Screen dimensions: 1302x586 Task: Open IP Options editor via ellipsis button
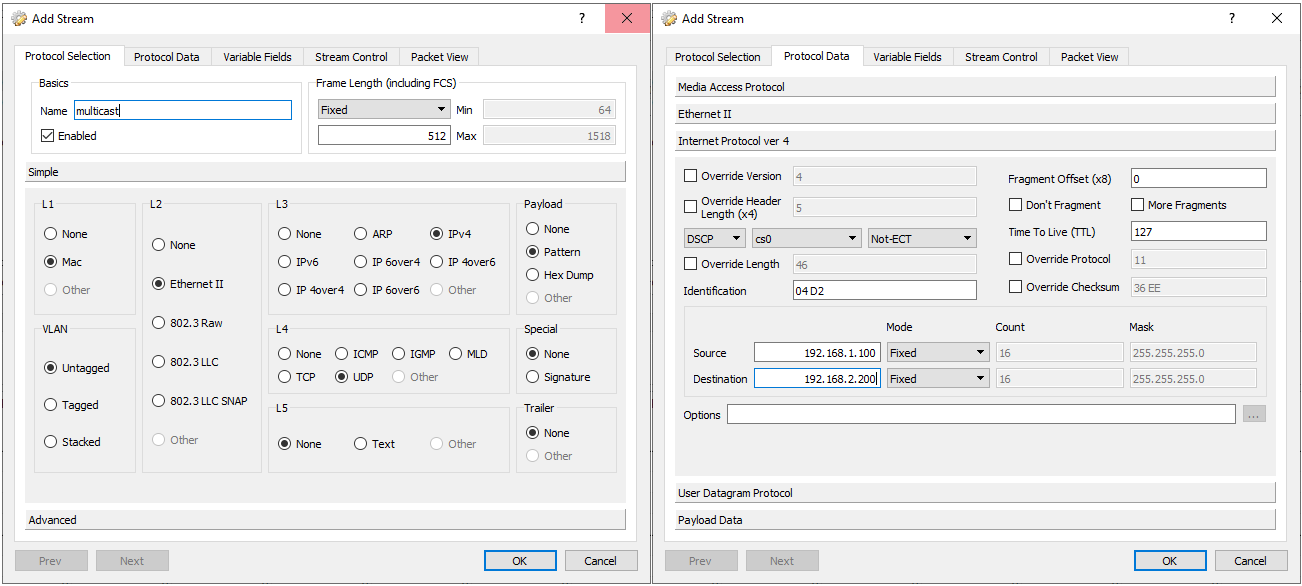(1254, 413)
